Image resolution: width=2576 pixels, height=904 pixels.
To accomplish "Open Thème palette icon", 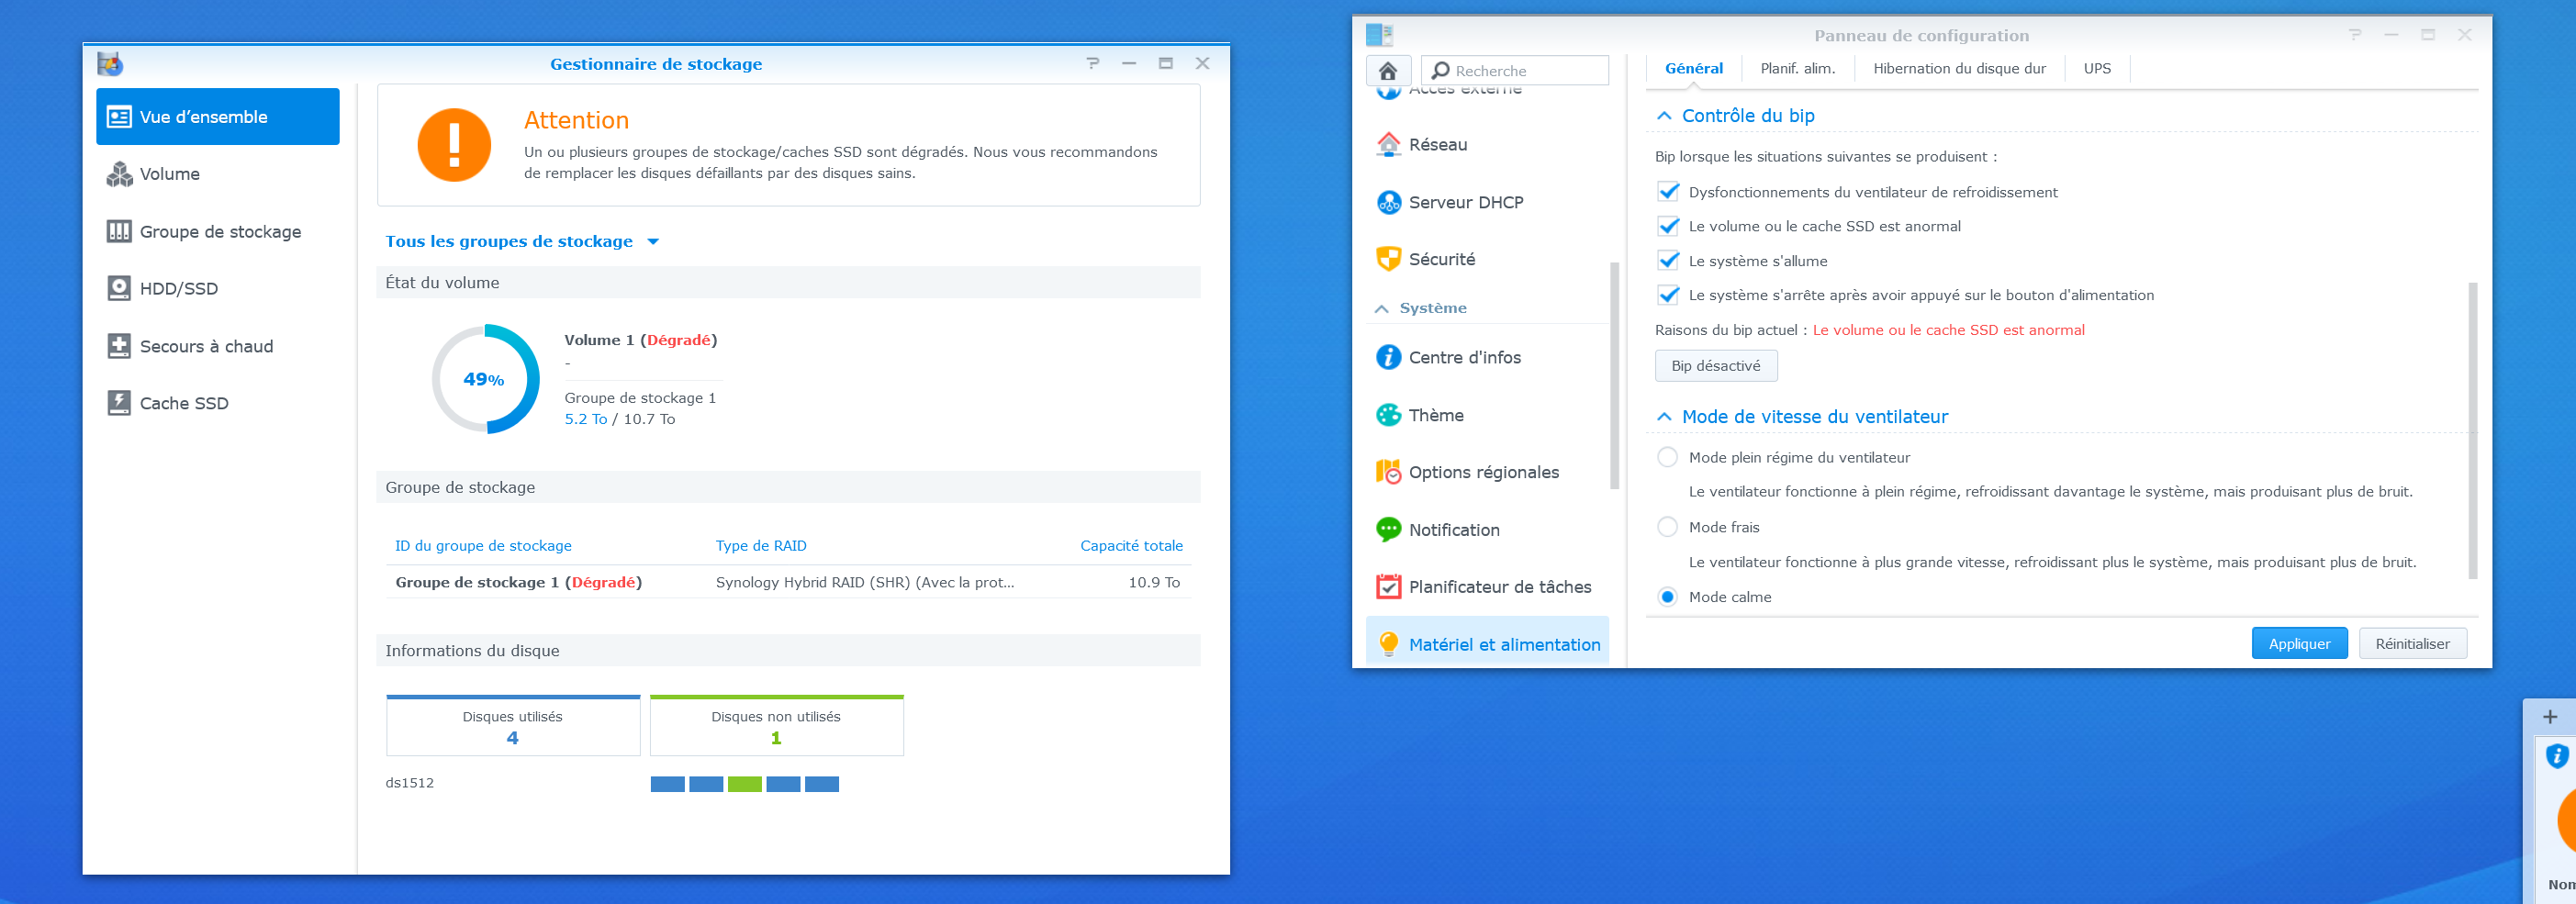I will [x=1388, y=415].
